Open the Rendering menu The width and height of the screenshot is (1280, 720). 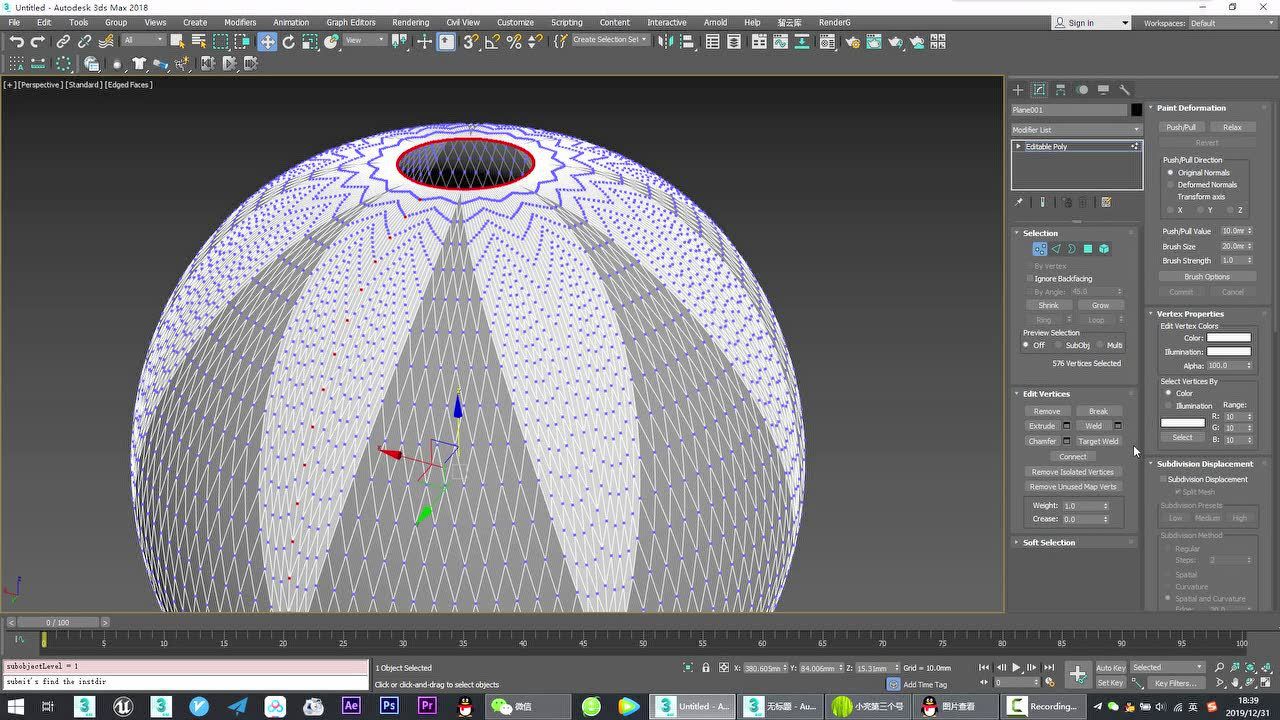click(410, 22)
